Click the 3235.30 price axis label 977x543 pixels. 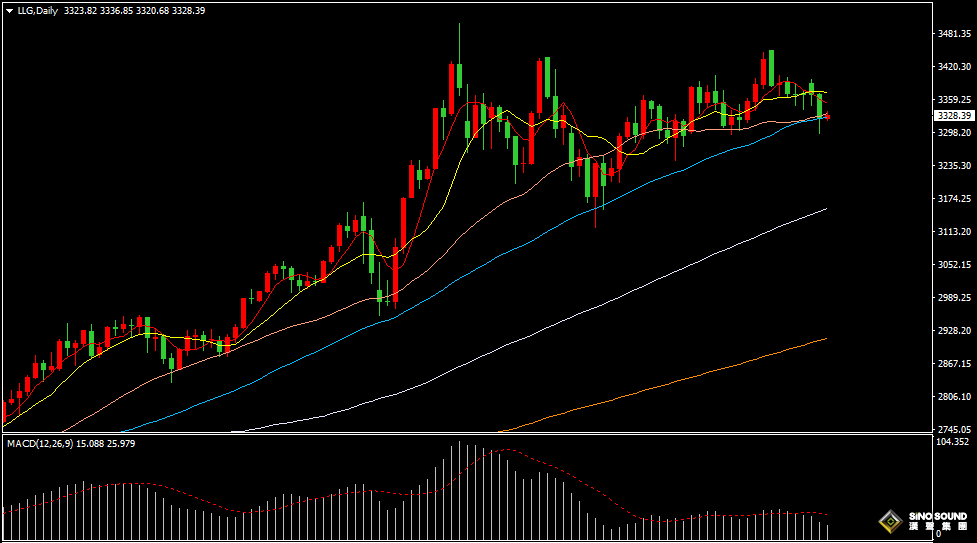click(954, 166)
